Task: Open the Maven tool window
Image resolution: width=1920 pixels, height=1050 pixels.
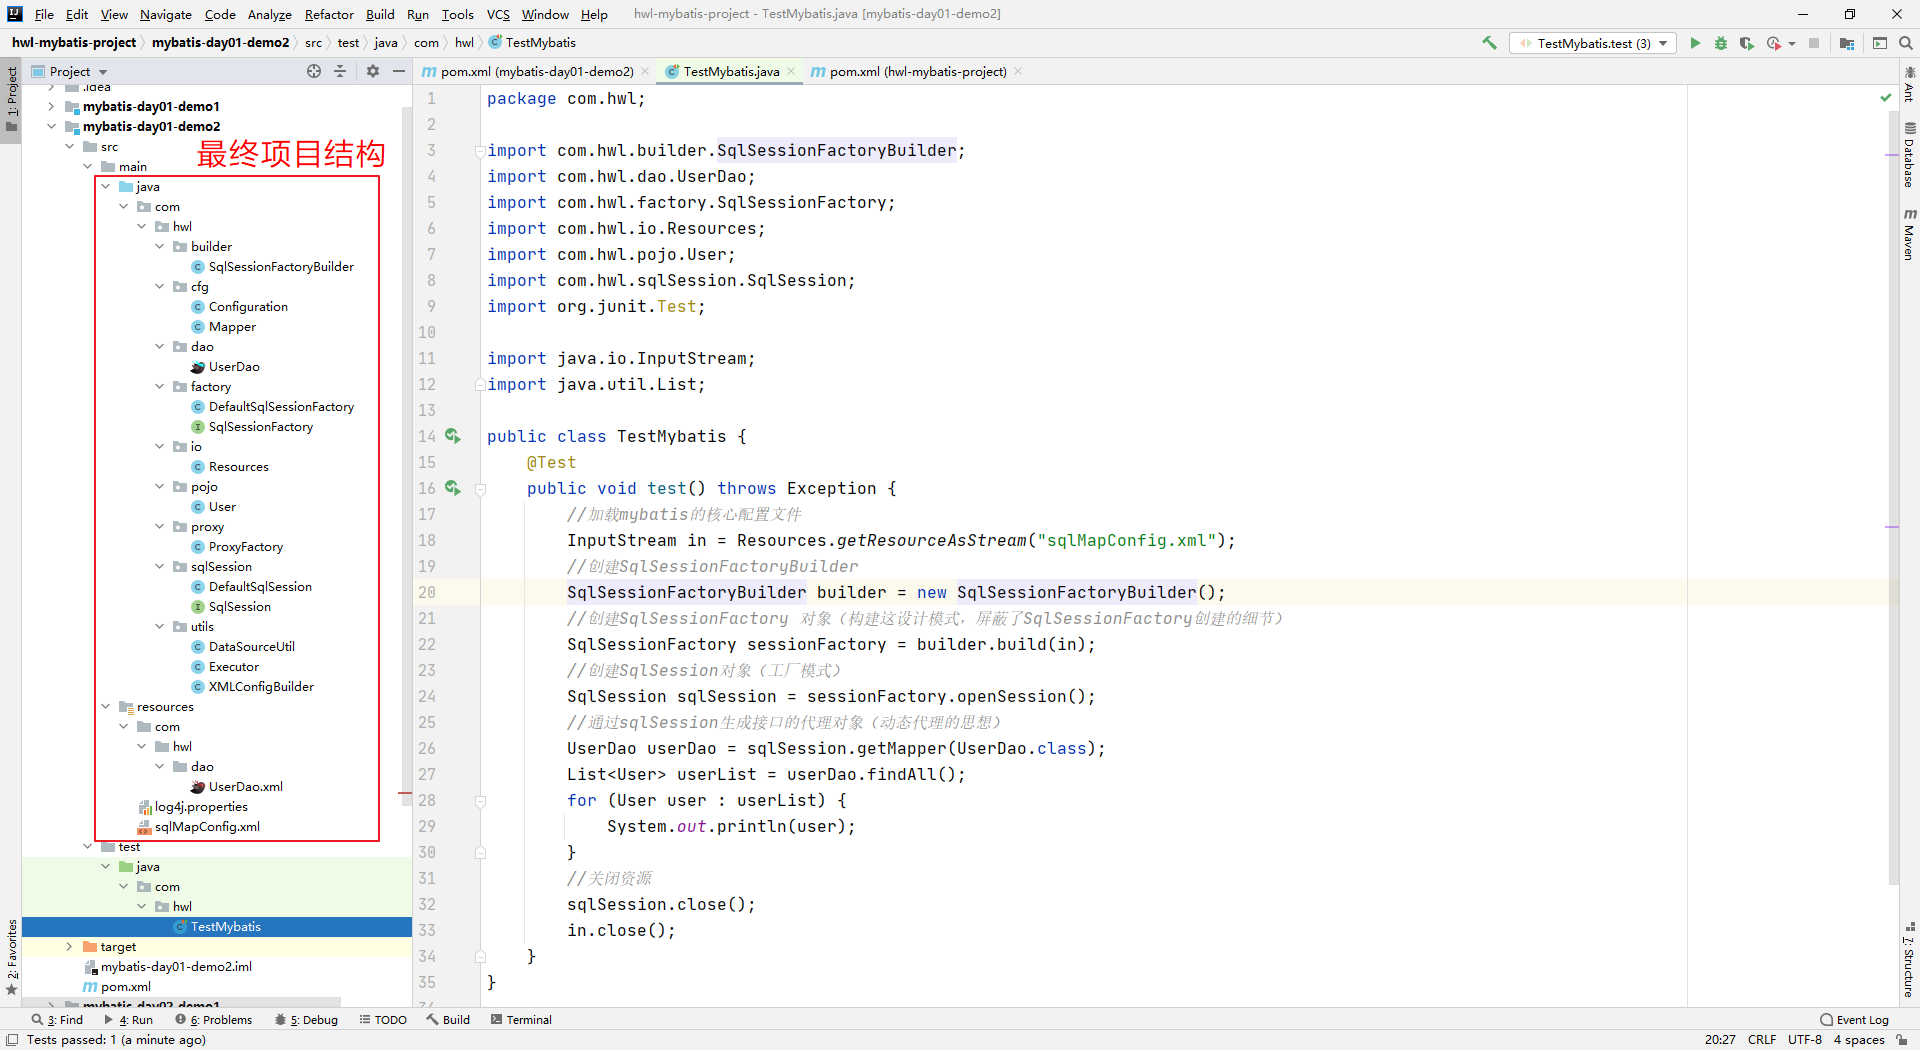Action: [1909, 235]
